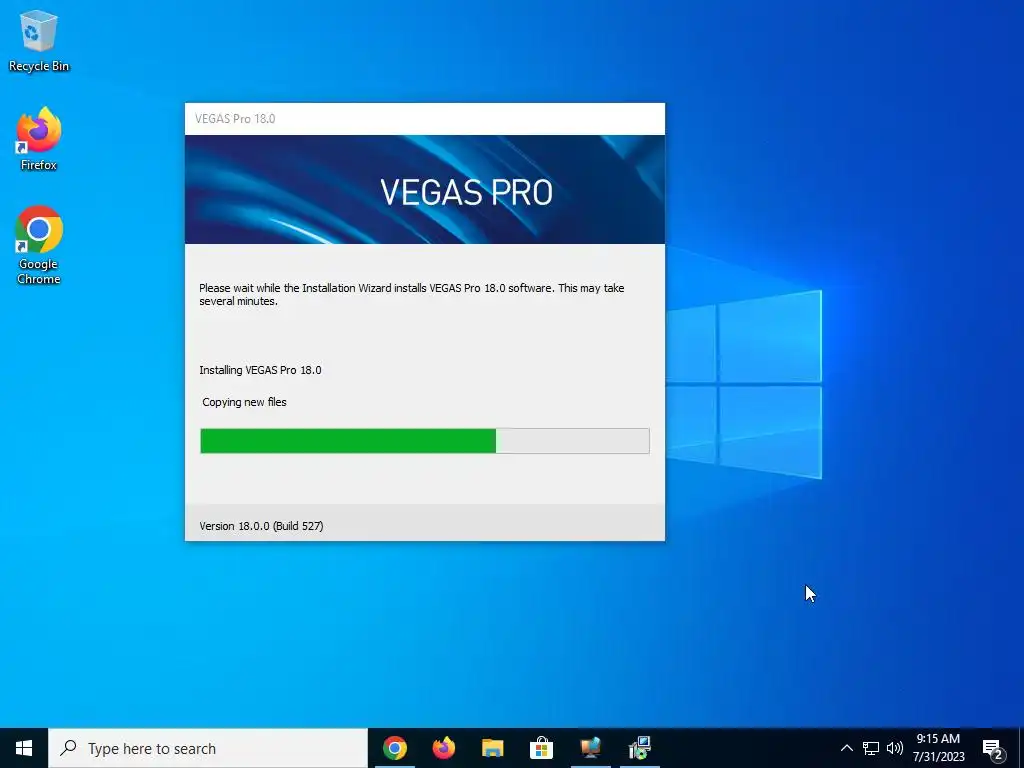
Task: Select the Google Chrome desktop shortcut
Action: point(39,245)
